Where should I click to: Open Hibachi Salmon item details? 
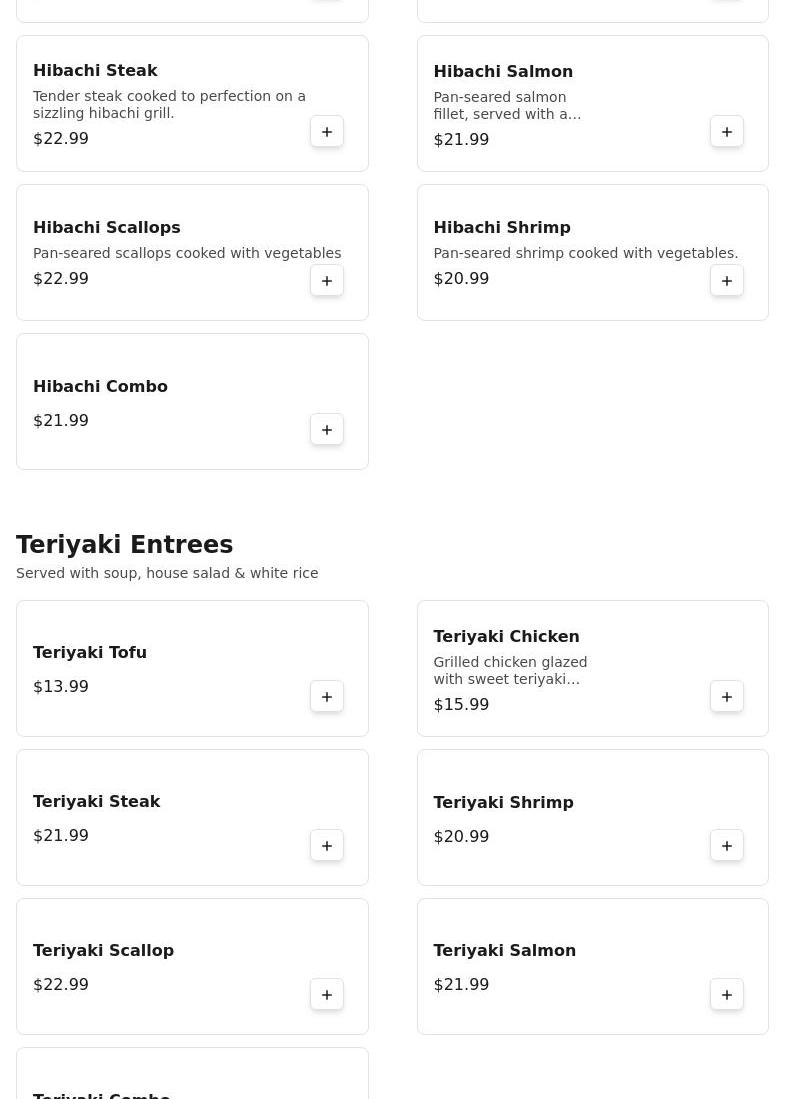click(x=503, y=72)
